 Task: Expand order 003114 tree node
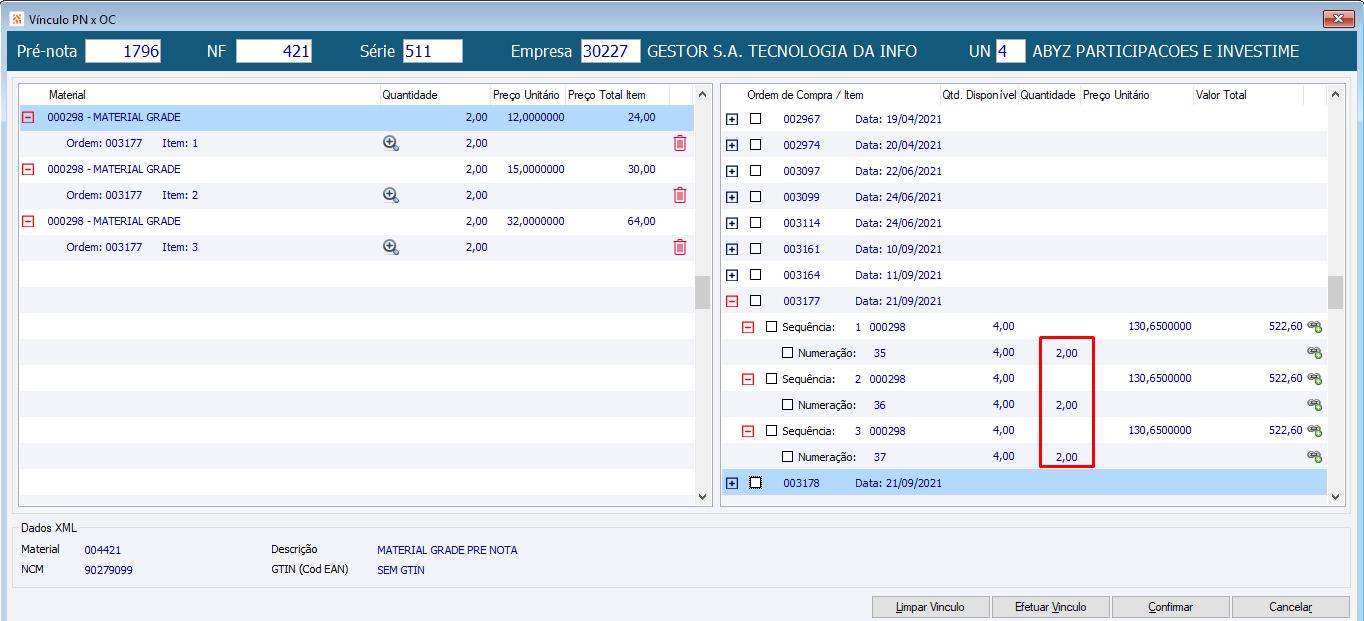732,223
